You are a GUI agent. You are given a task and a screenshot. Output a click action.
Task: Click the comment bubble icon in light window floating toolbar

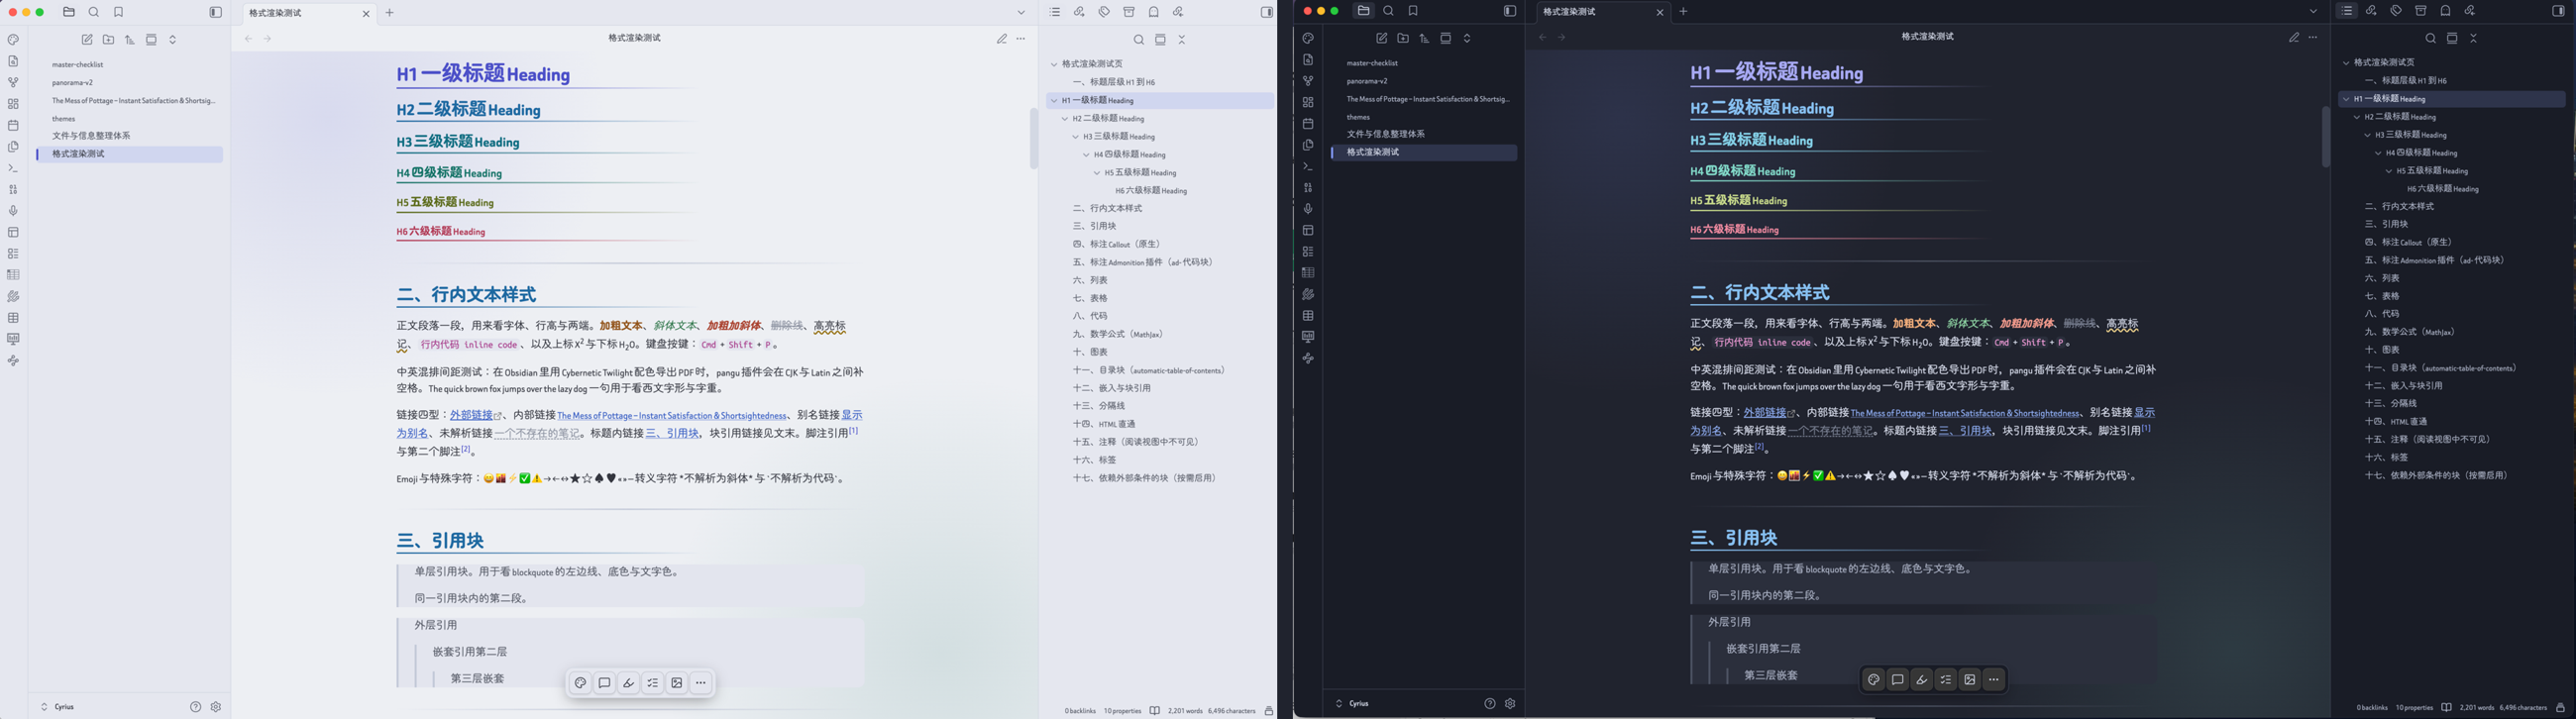pyautogui.click(x=605, y=683)
